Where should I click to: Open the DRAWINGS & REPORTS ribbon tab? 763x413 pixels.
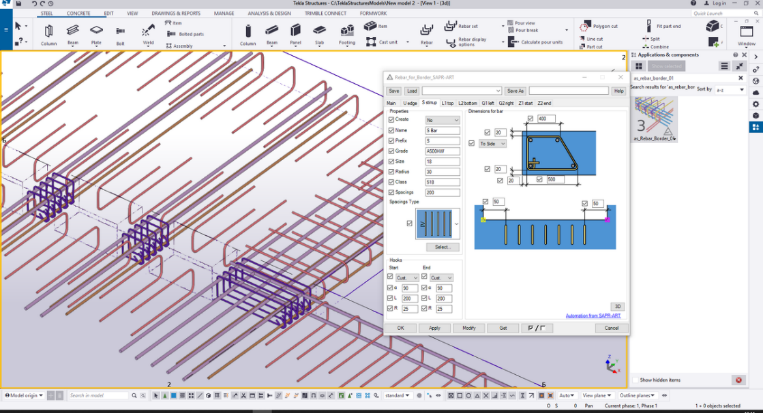[x=176, y=13]
